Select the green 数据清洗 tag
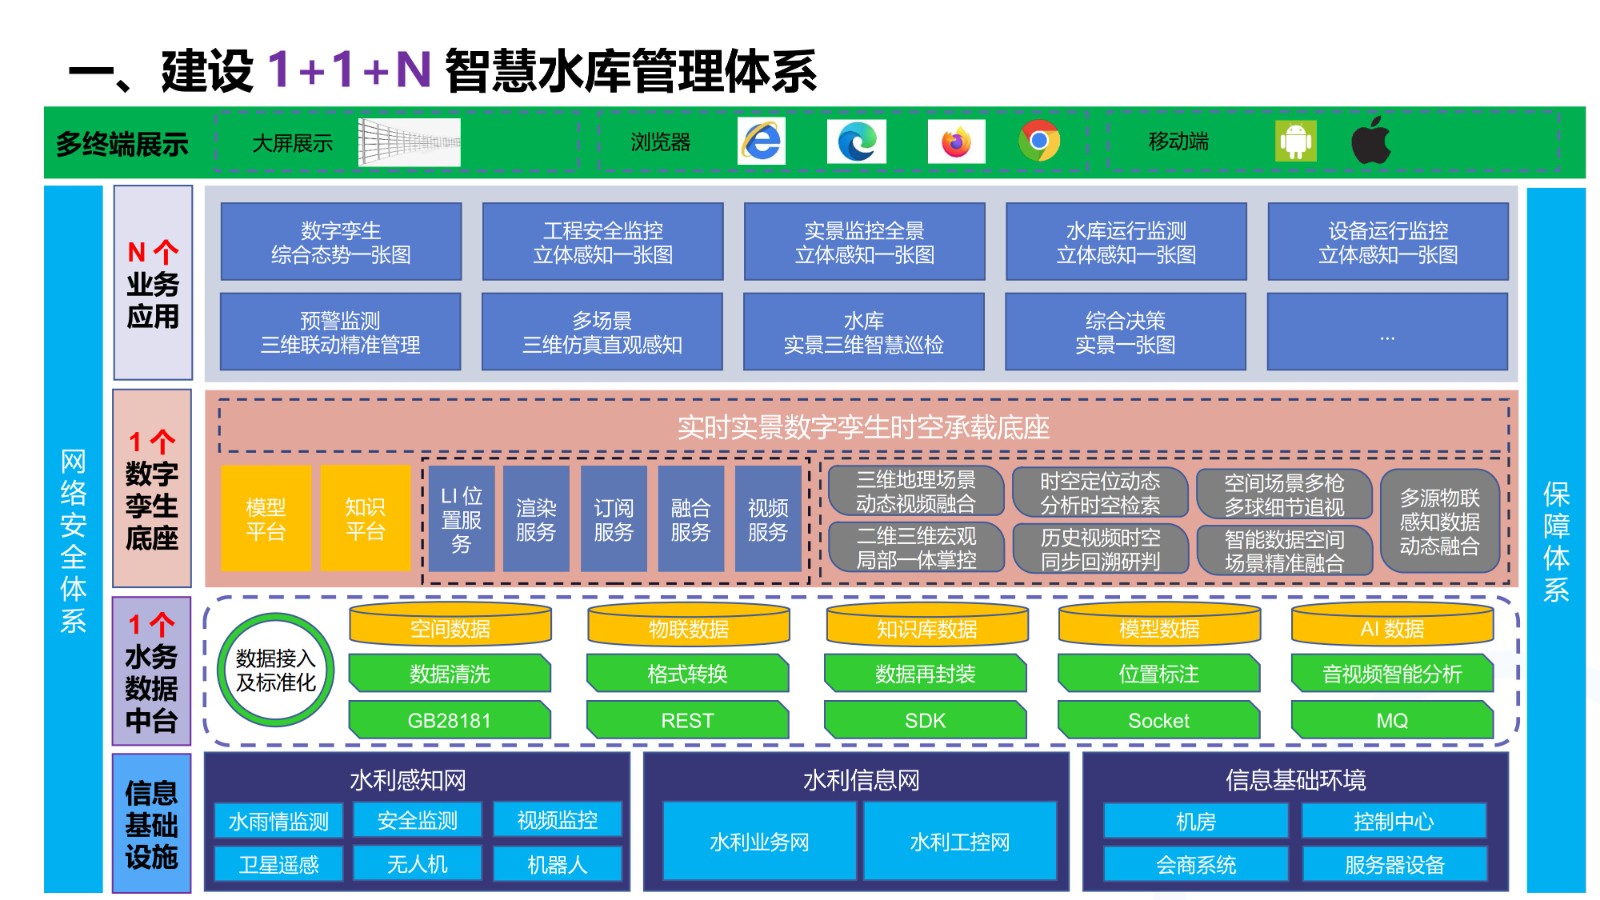The width and height of the screenshot is (1600, 900). coord(450,673)
